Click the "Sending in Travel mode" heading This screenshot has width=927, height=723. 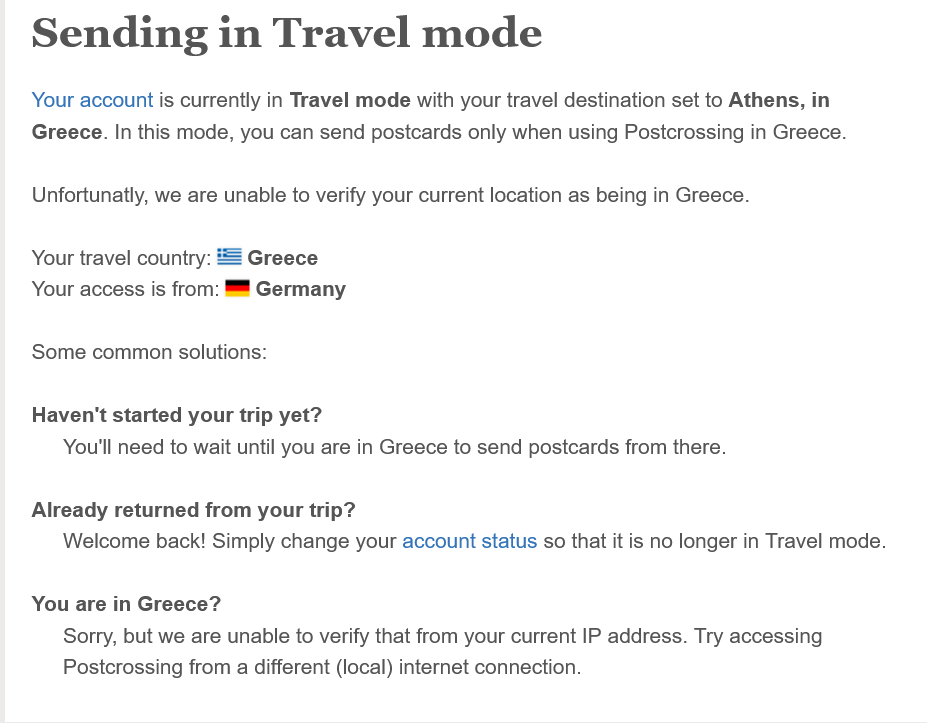coord(287,33)
